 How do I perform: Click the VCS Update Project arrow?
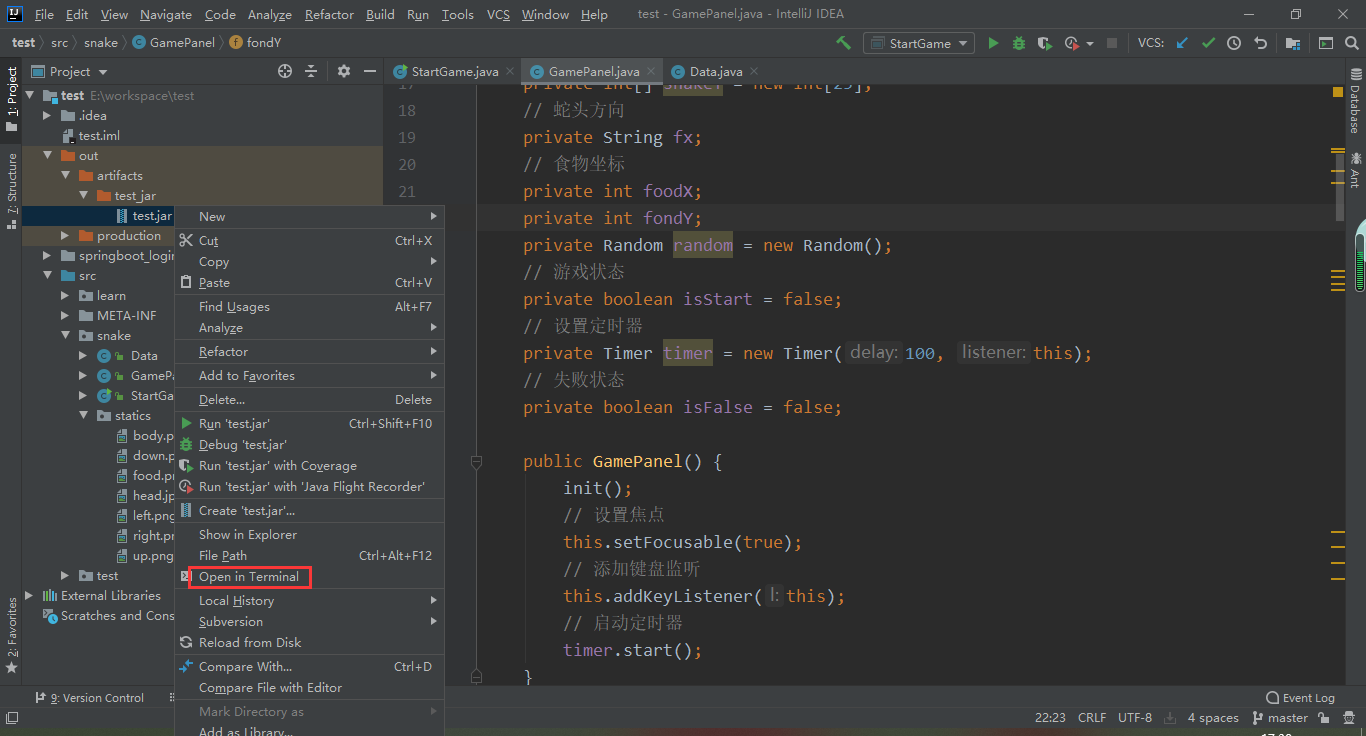tap(1182, 43)
